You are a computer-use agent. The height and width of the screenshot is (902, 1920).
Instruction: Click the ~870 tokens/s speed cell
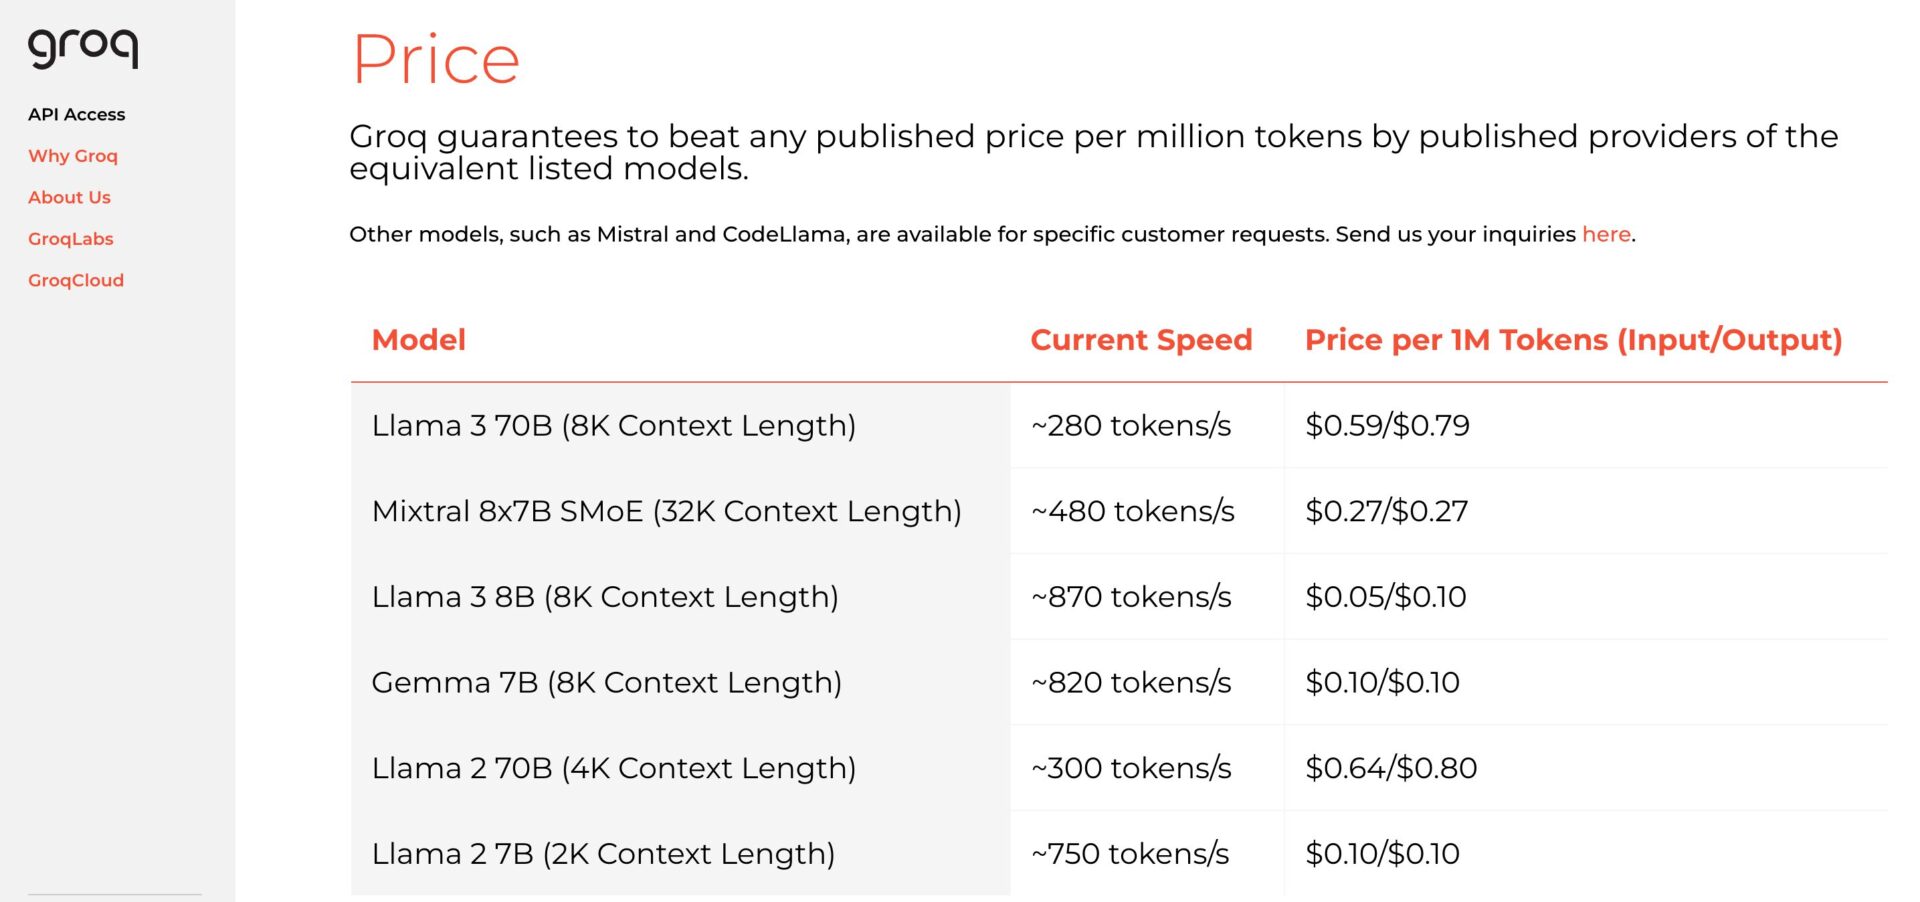[x=1131, y=597]
